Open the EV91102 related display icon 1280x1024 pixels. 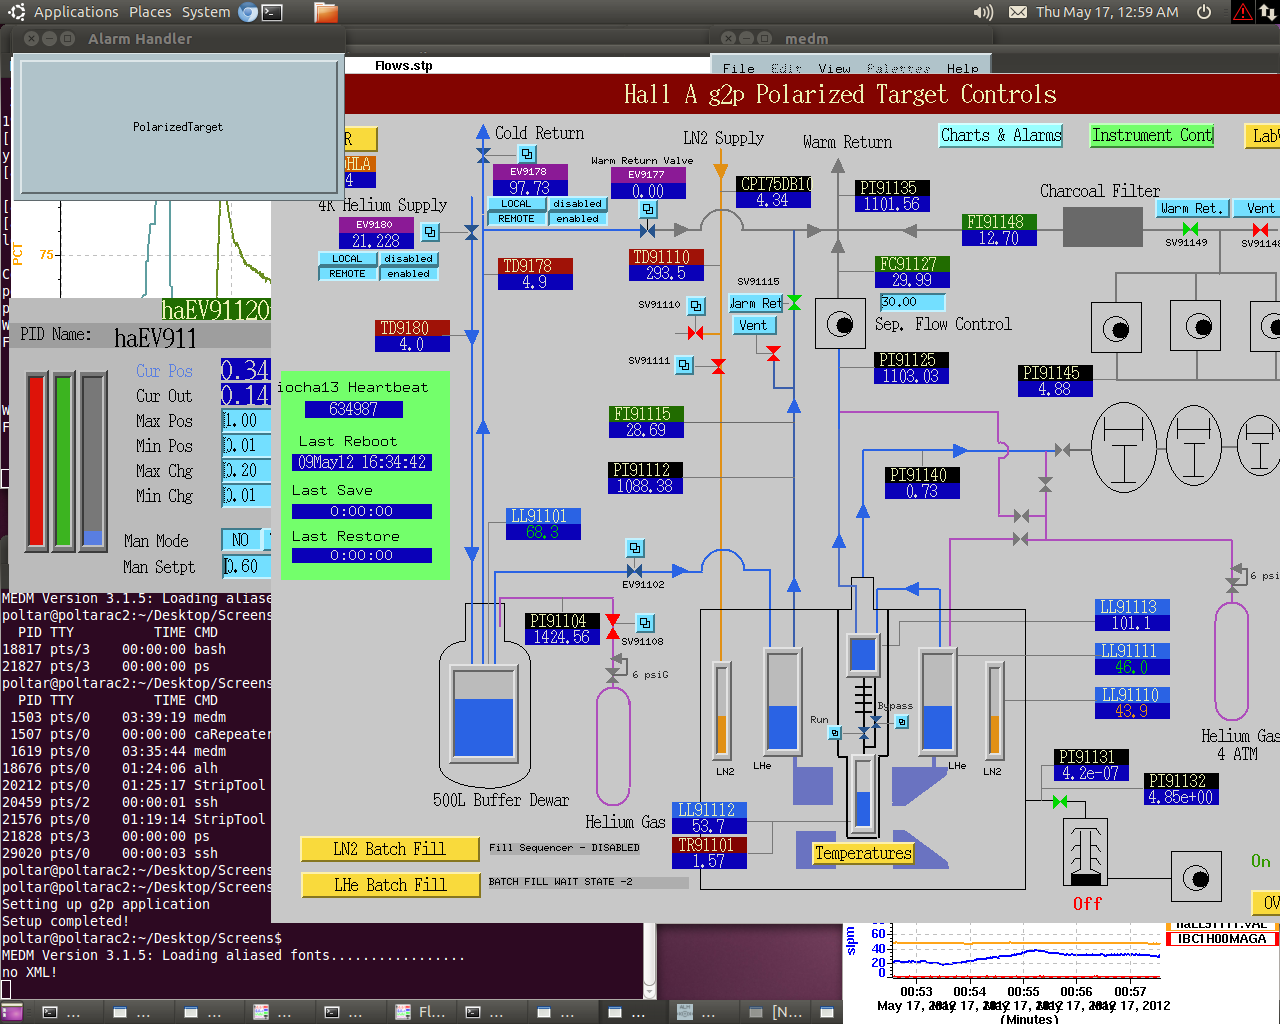coord(635,548)
